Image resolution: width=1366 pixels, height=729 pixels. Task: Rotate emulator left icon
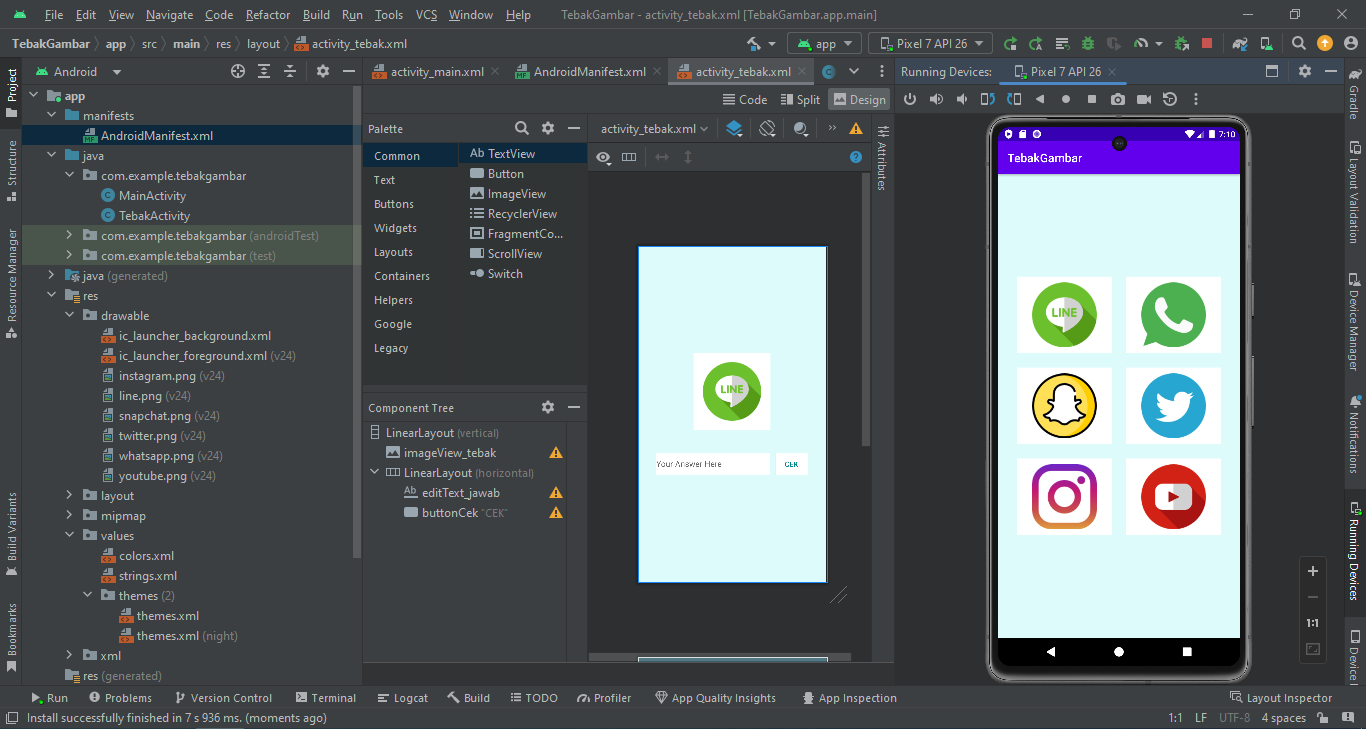988,99
